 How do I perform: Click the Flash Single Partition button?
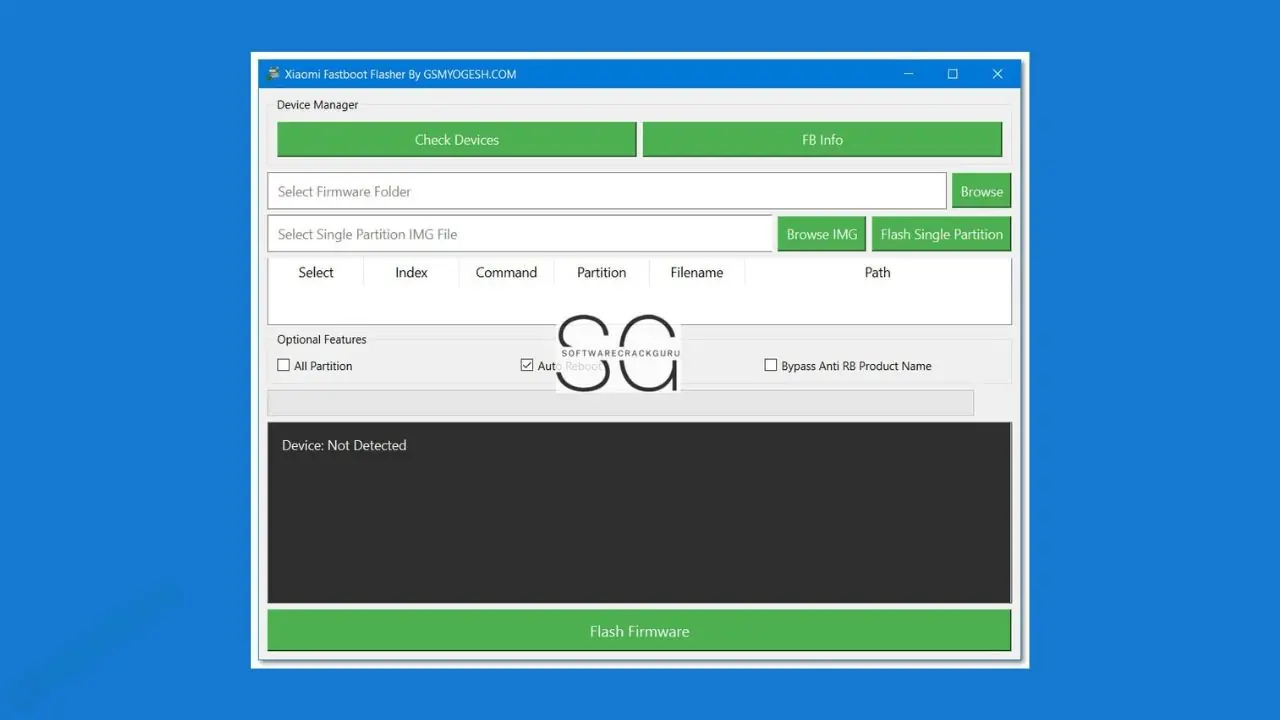click(941, 233)
